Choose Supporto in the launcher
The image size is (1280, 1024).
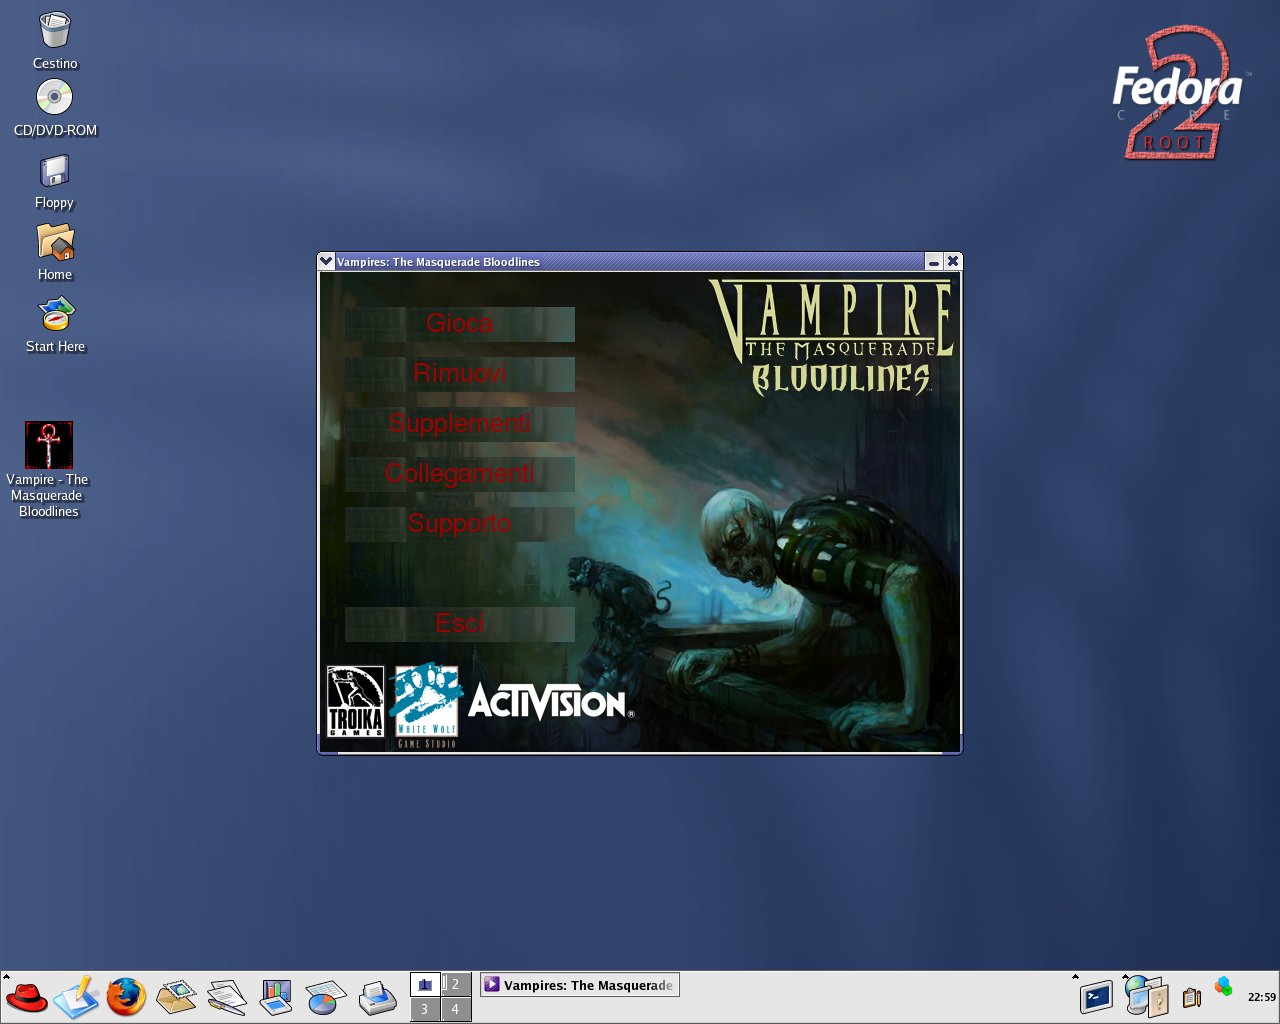click(460, 524)
